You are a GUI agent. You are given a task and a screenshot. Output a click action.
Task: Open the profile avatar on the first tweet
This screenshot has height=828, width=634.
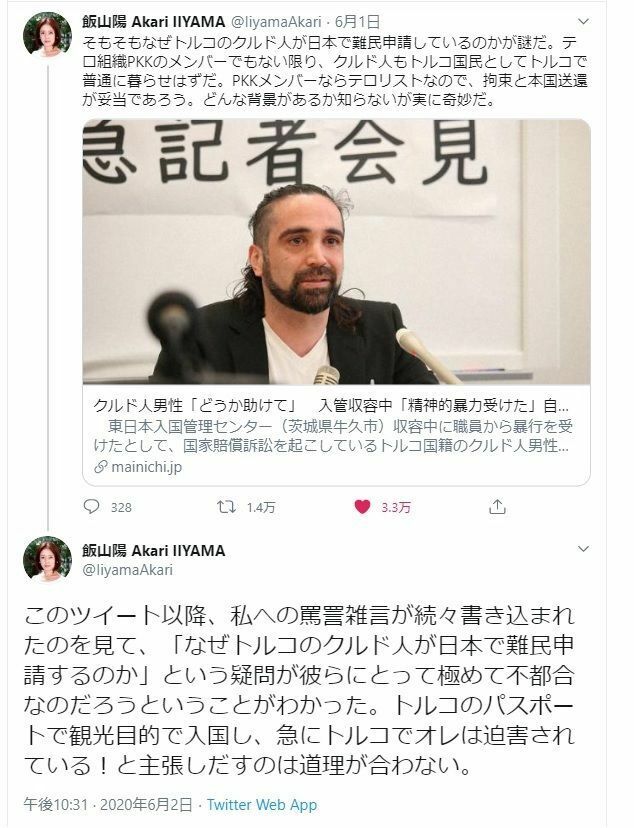[x=48, y=34]
